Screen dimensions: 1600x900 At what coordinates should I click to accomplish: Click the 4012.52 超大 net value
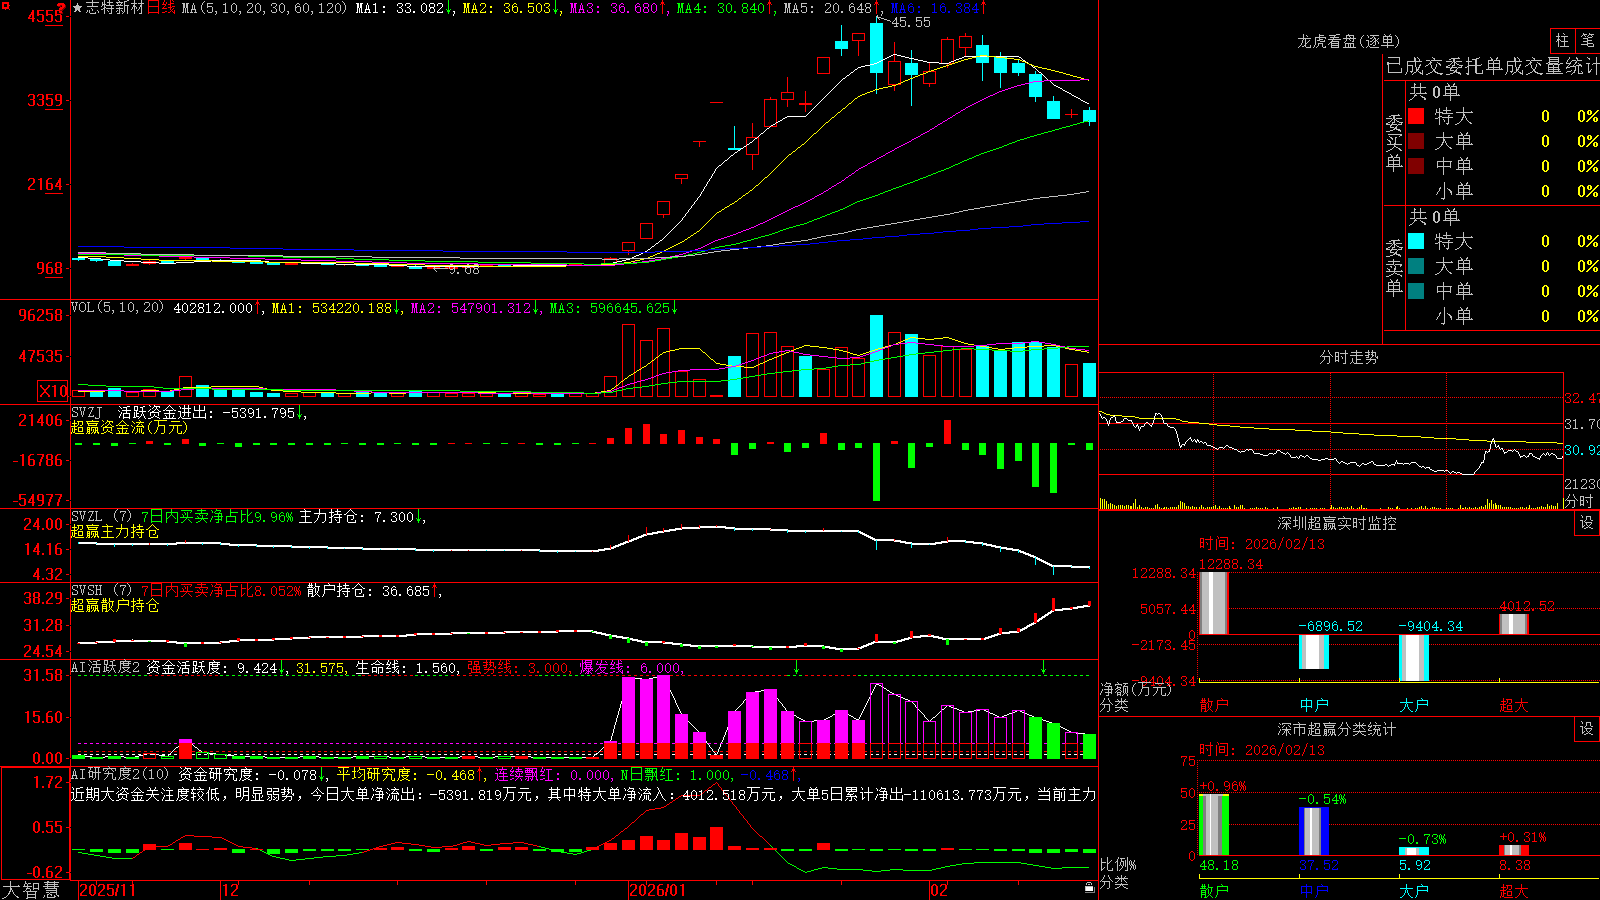(x=1527, y=606)
